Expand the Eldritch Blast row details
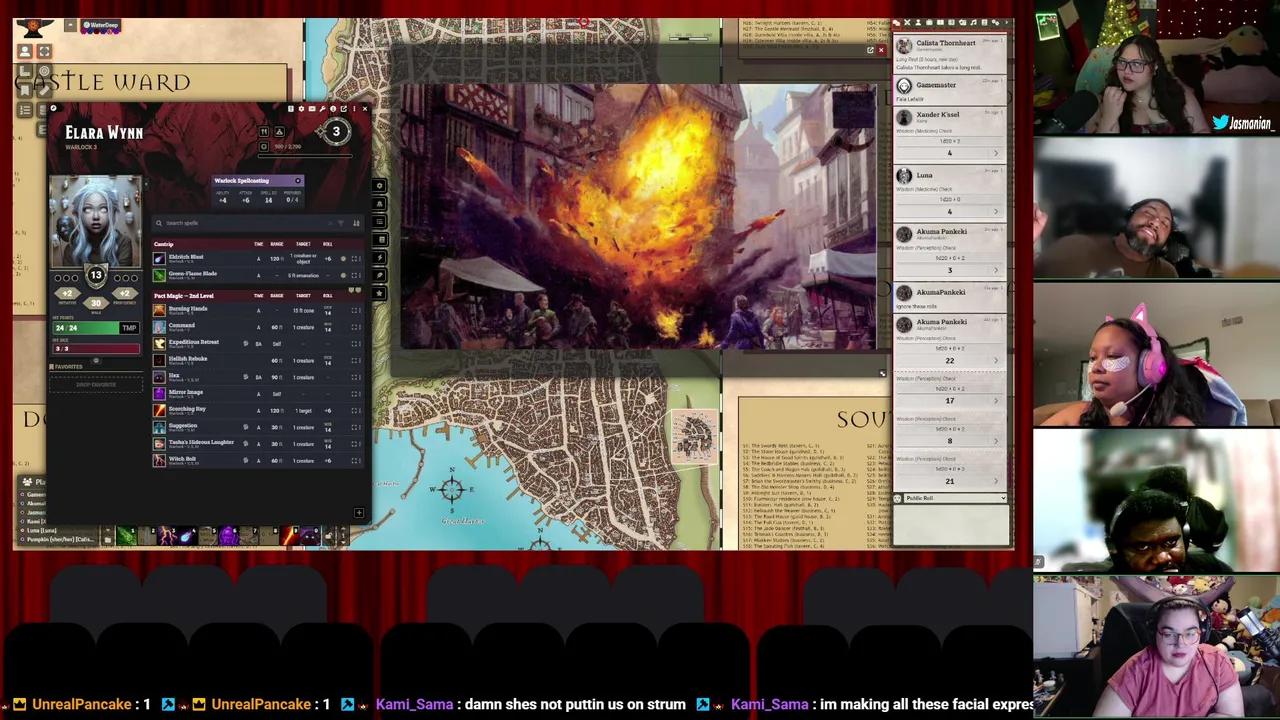Viewport: 1280px width, 720px height. point(354,259)
